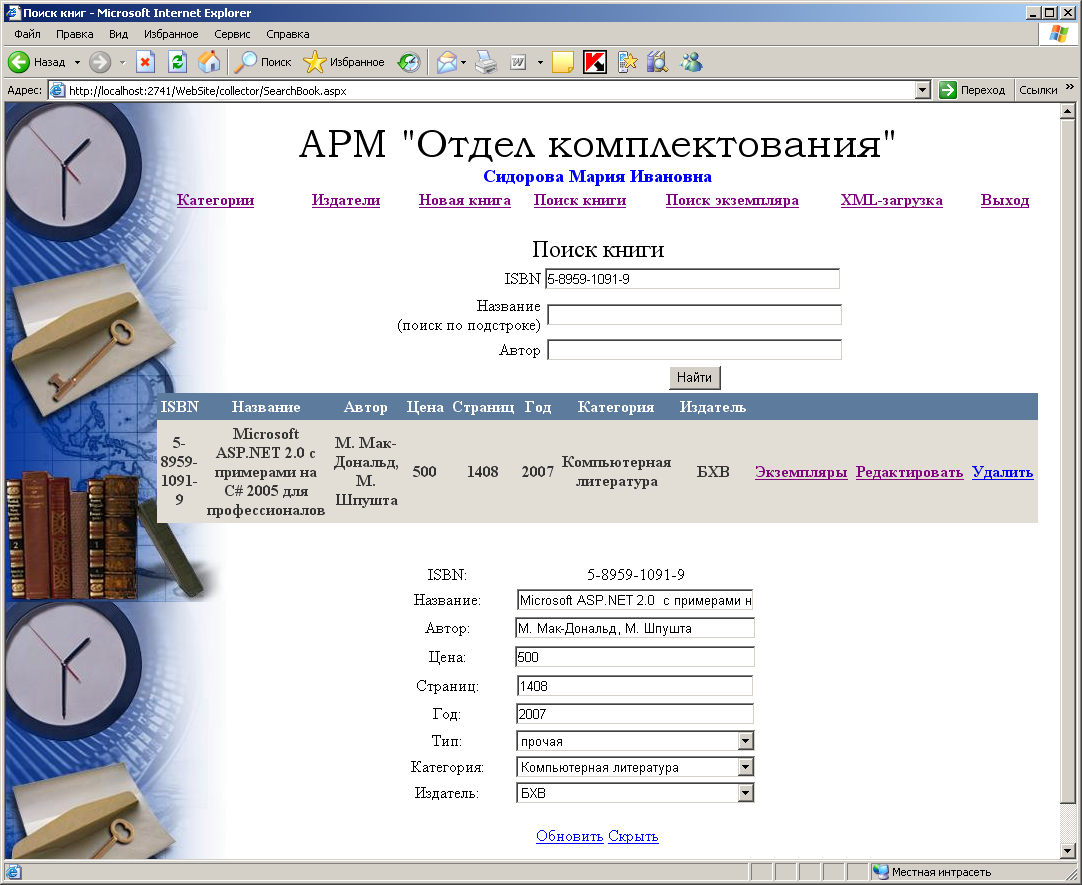Image resolution: width=1082 pixels, height=885 pixels.
Task: Open Экземпляры link for the book row
Action: [800, 472]
